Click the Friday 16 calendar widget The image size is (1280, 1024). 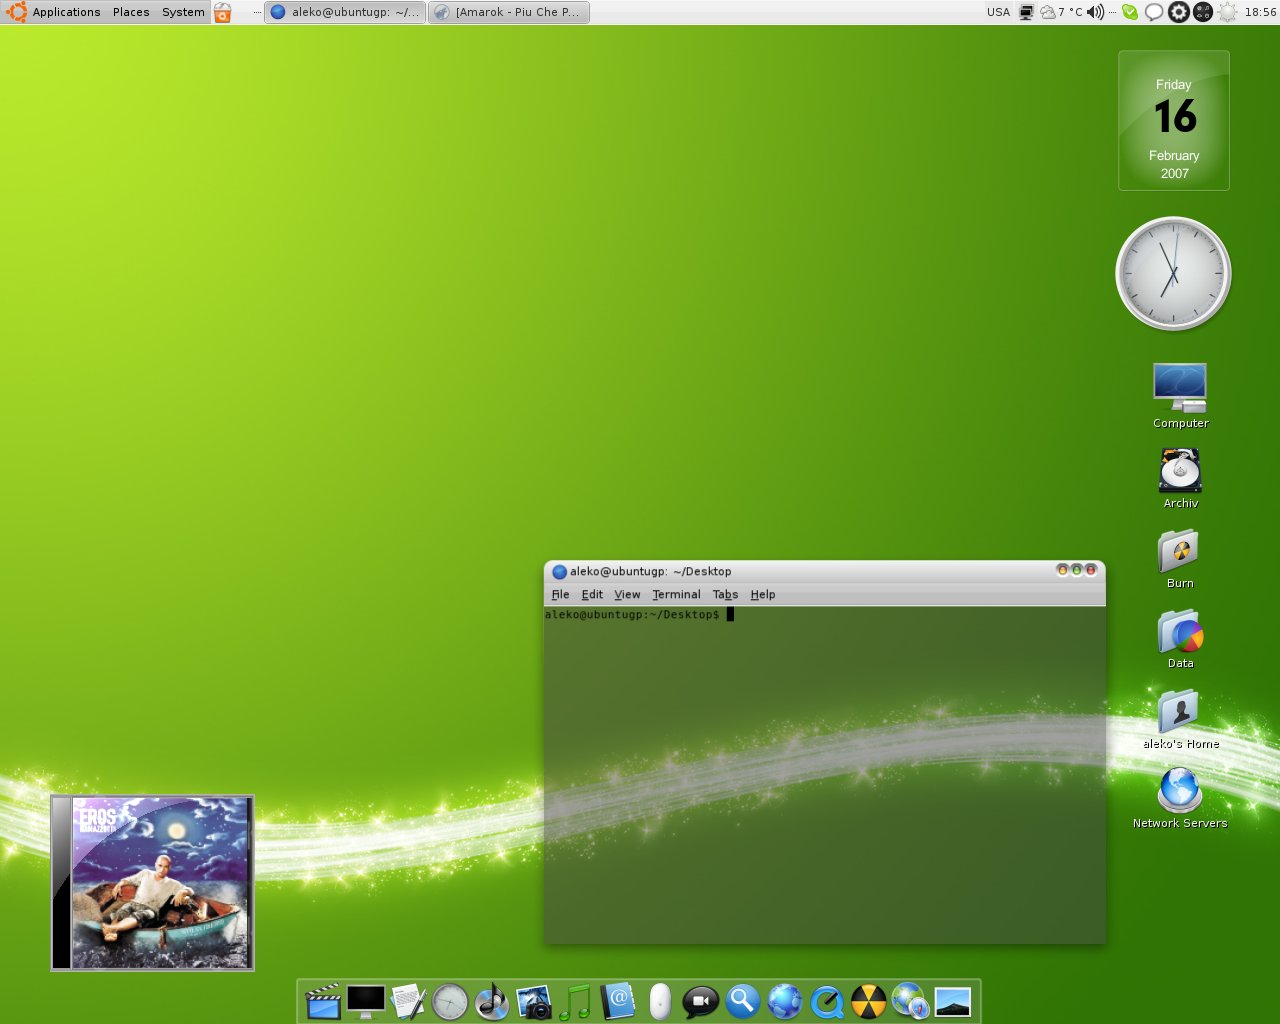point(1174,120)
